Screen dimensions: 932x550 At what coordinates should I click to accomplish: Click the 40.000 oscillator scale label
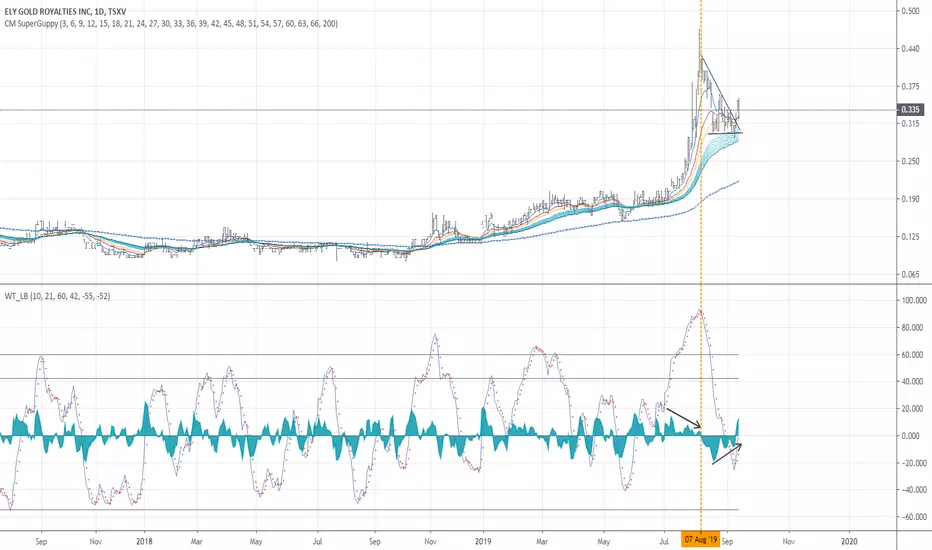[x=912, y=382]
